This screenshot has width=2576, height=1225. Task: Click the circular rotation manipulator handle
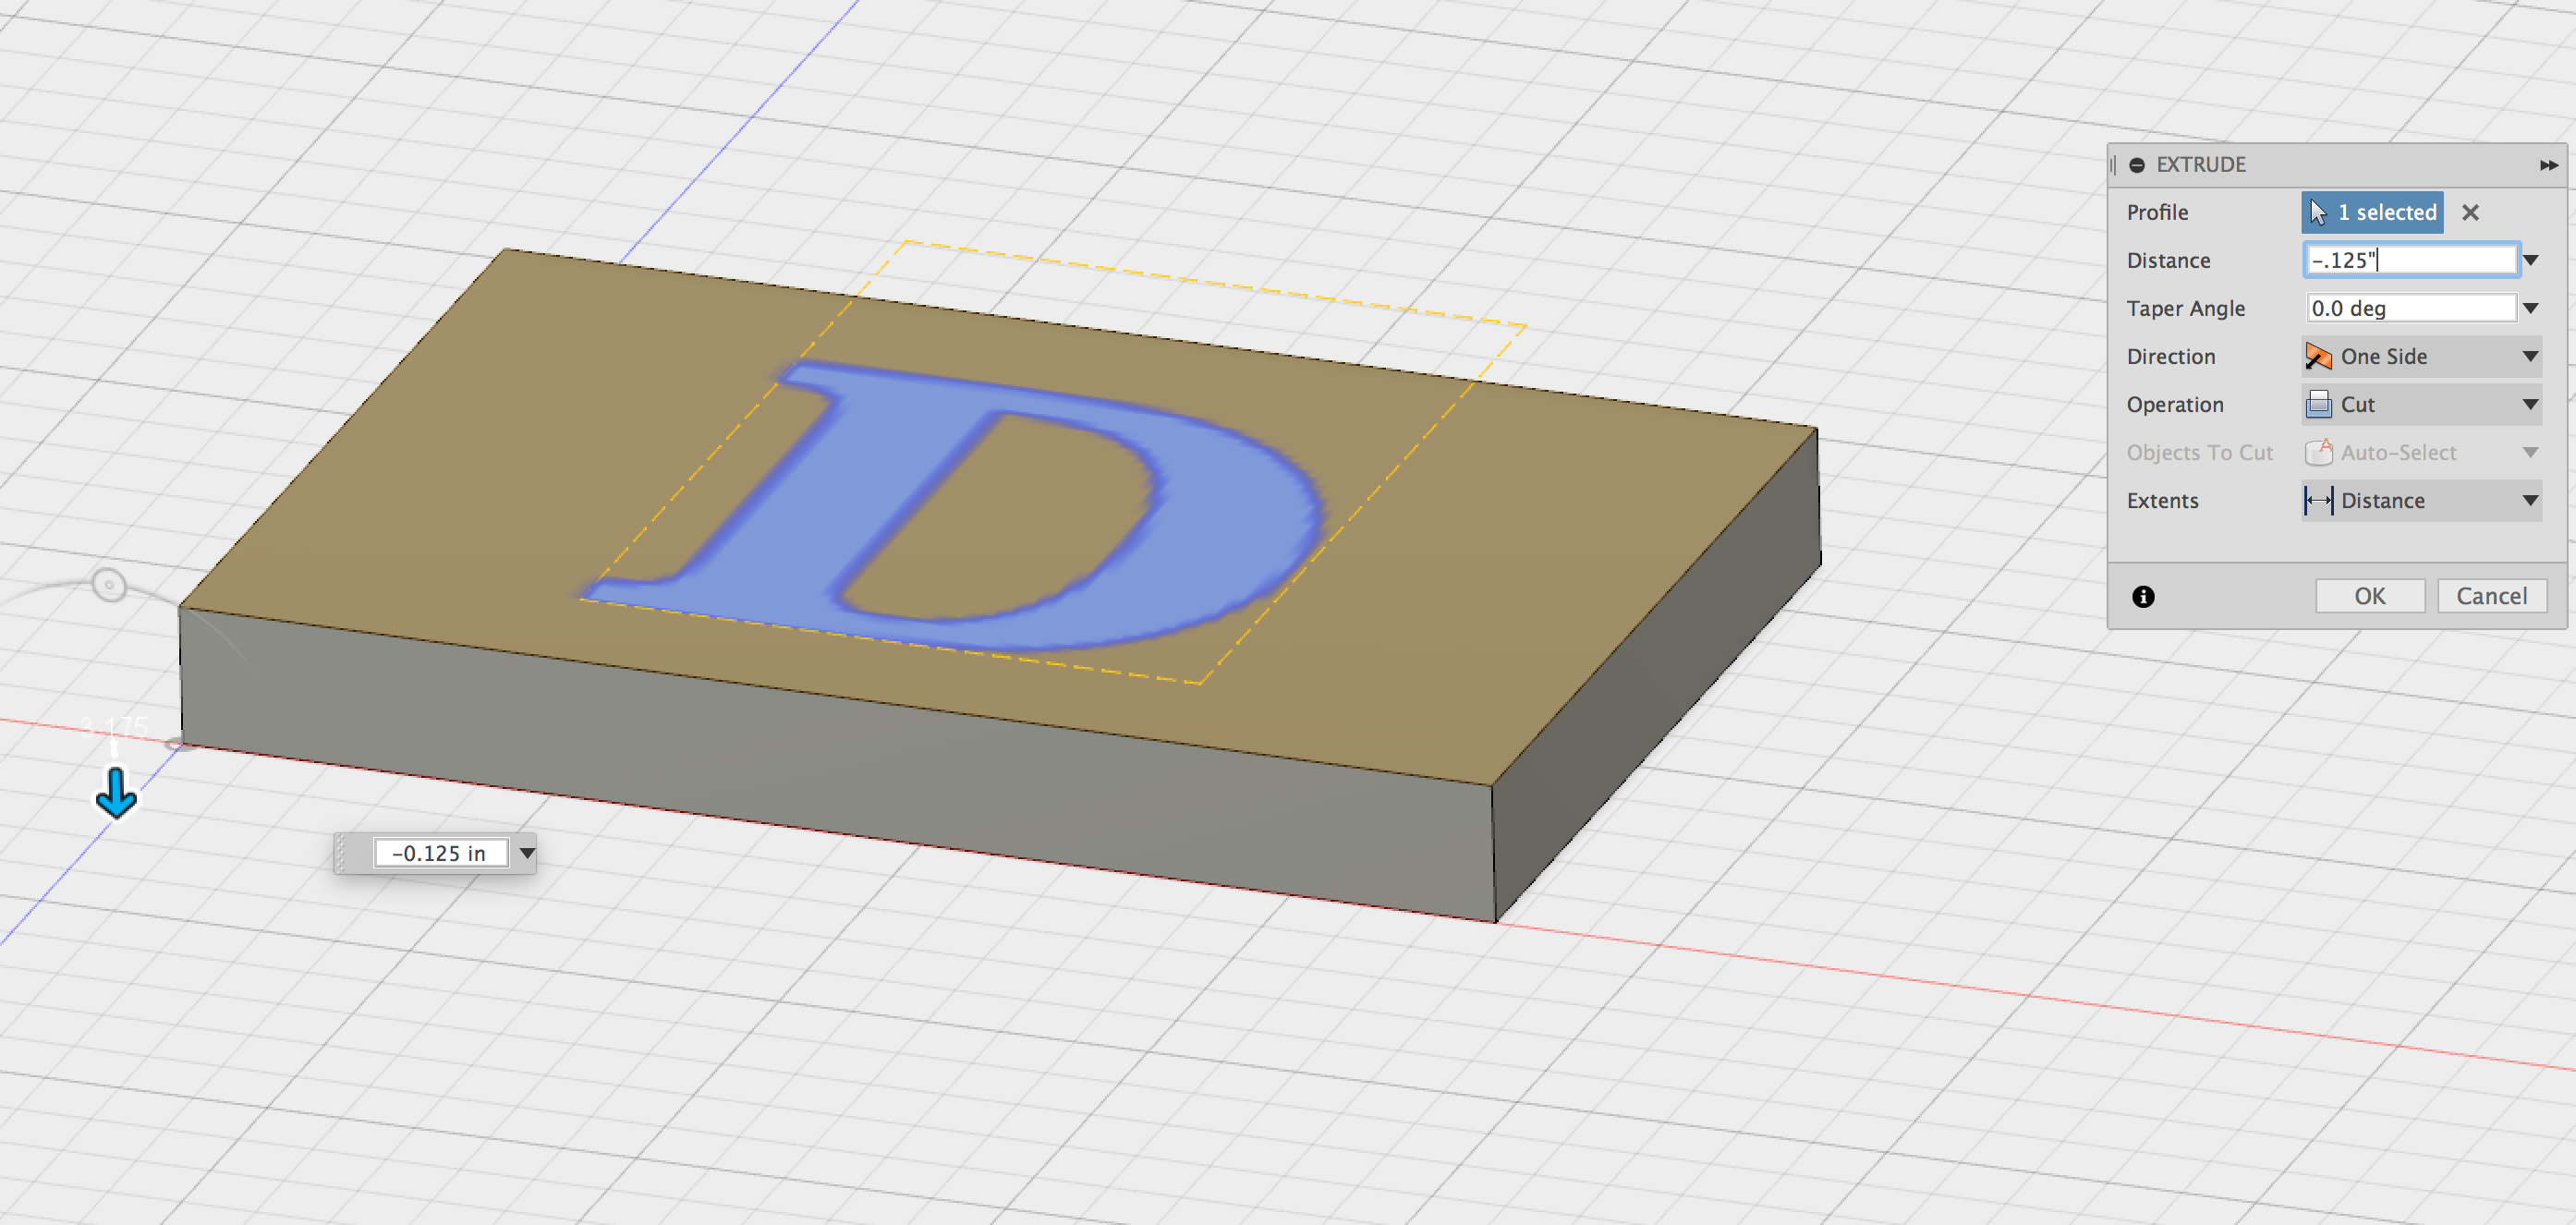pos(109,584)
